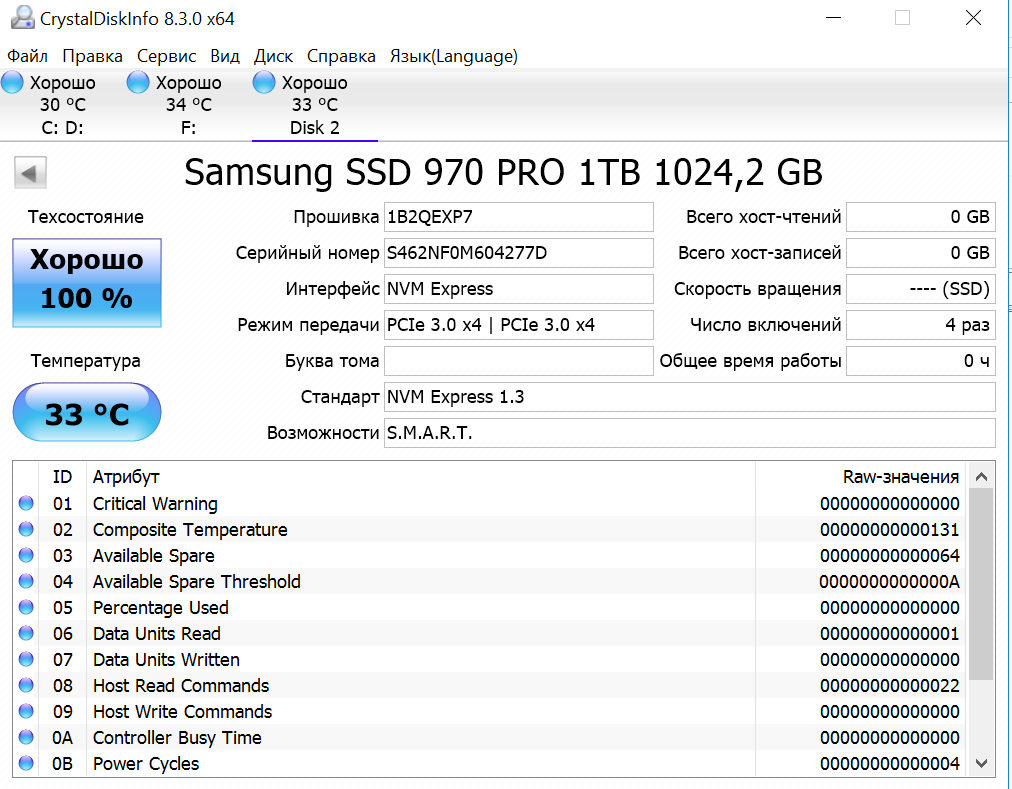Click the Critical Warning status indicator dot

[26, 504]
